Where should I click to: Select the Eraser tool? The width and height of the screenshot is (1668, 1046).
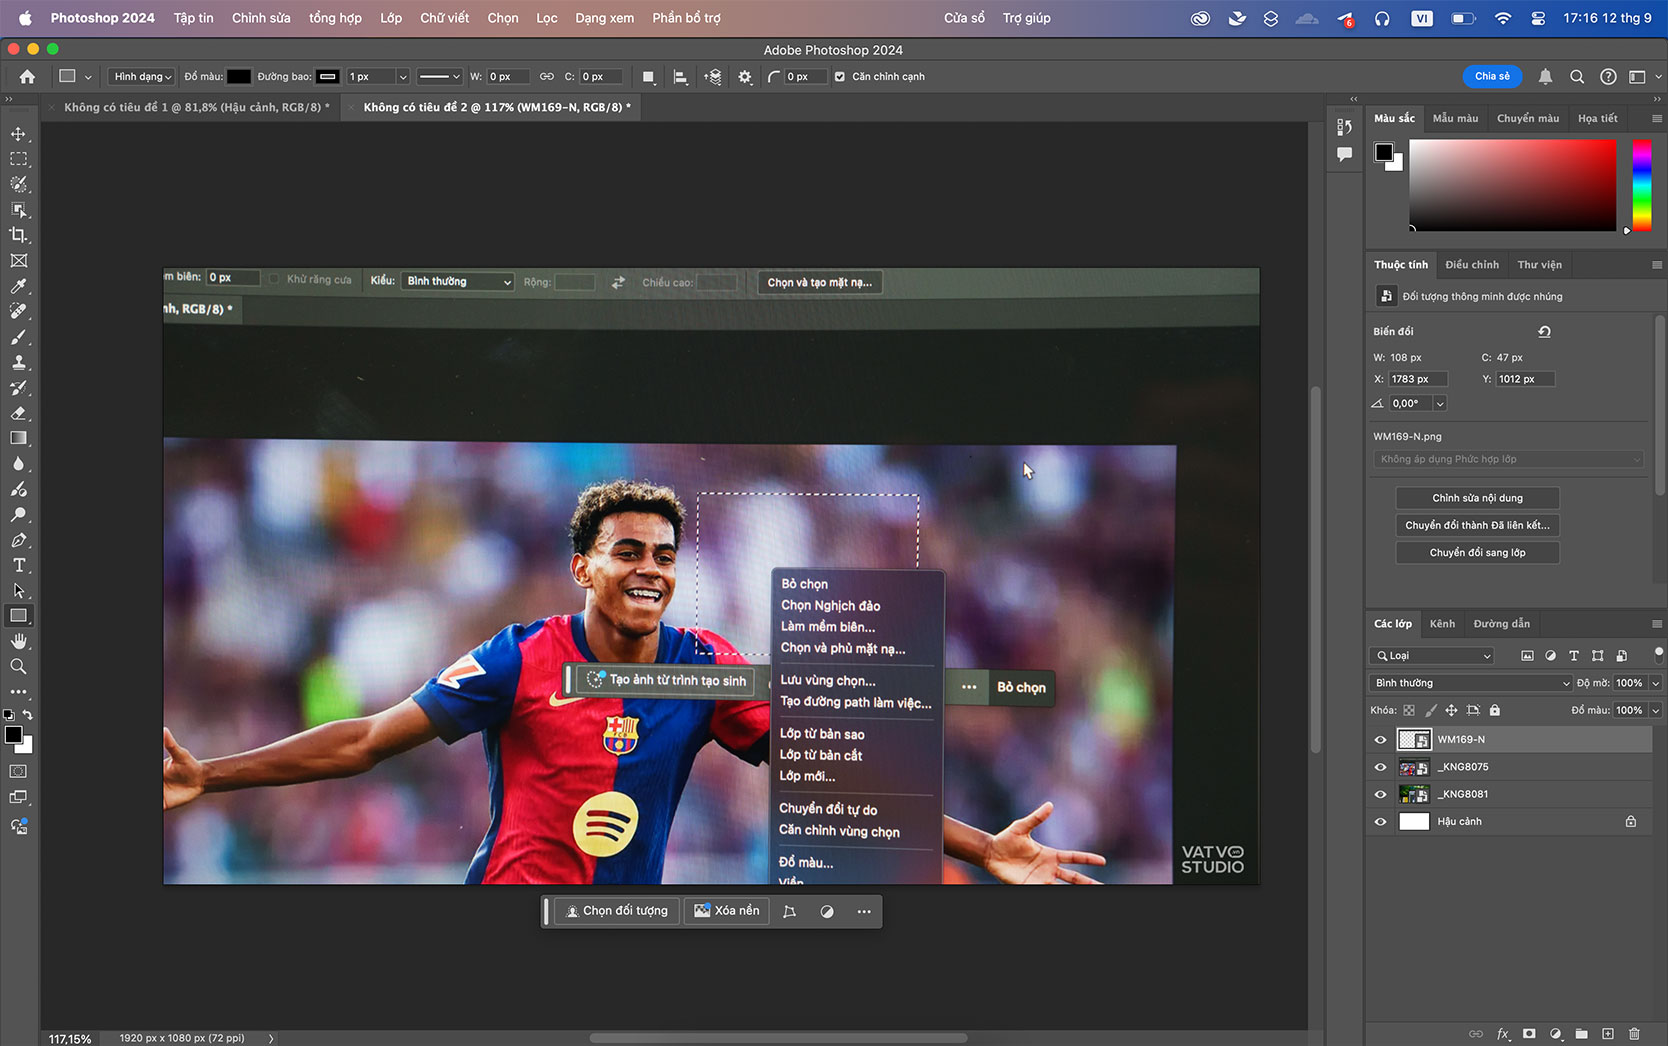tap(18, 413)
